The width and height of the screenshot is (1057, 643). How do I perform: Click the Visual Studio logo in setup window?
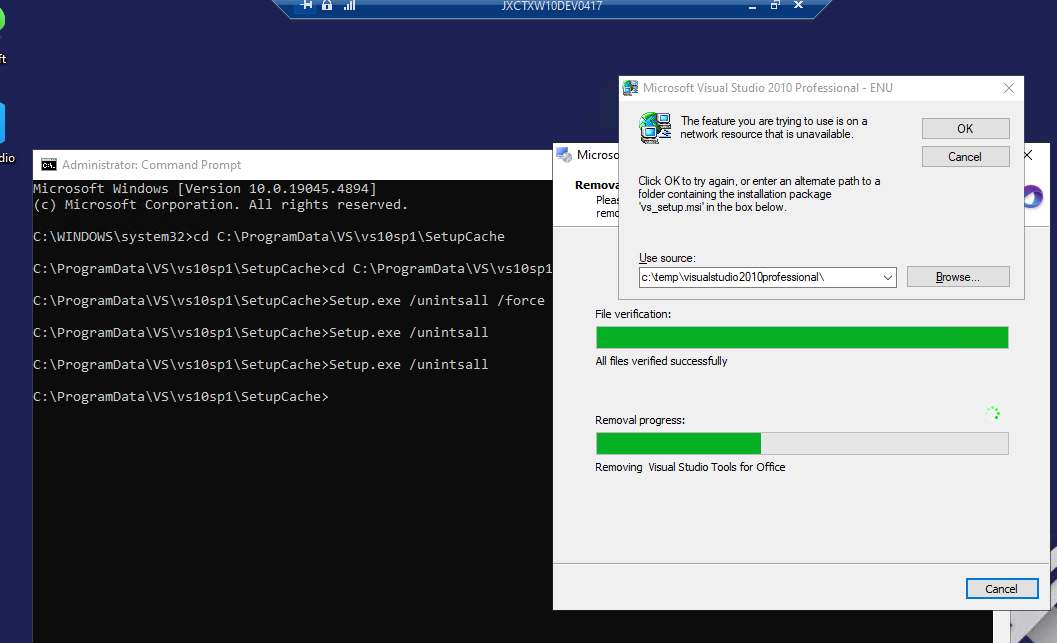[1033, 197]
